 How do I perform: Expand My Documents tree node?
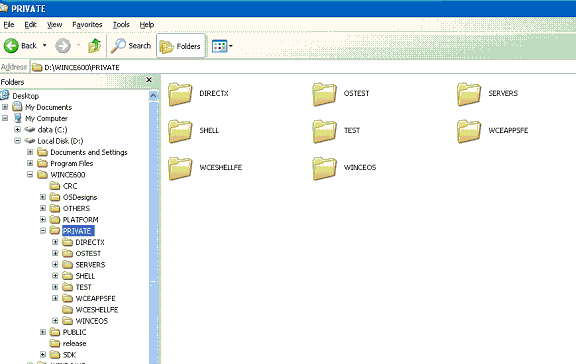tap(5, 107)
